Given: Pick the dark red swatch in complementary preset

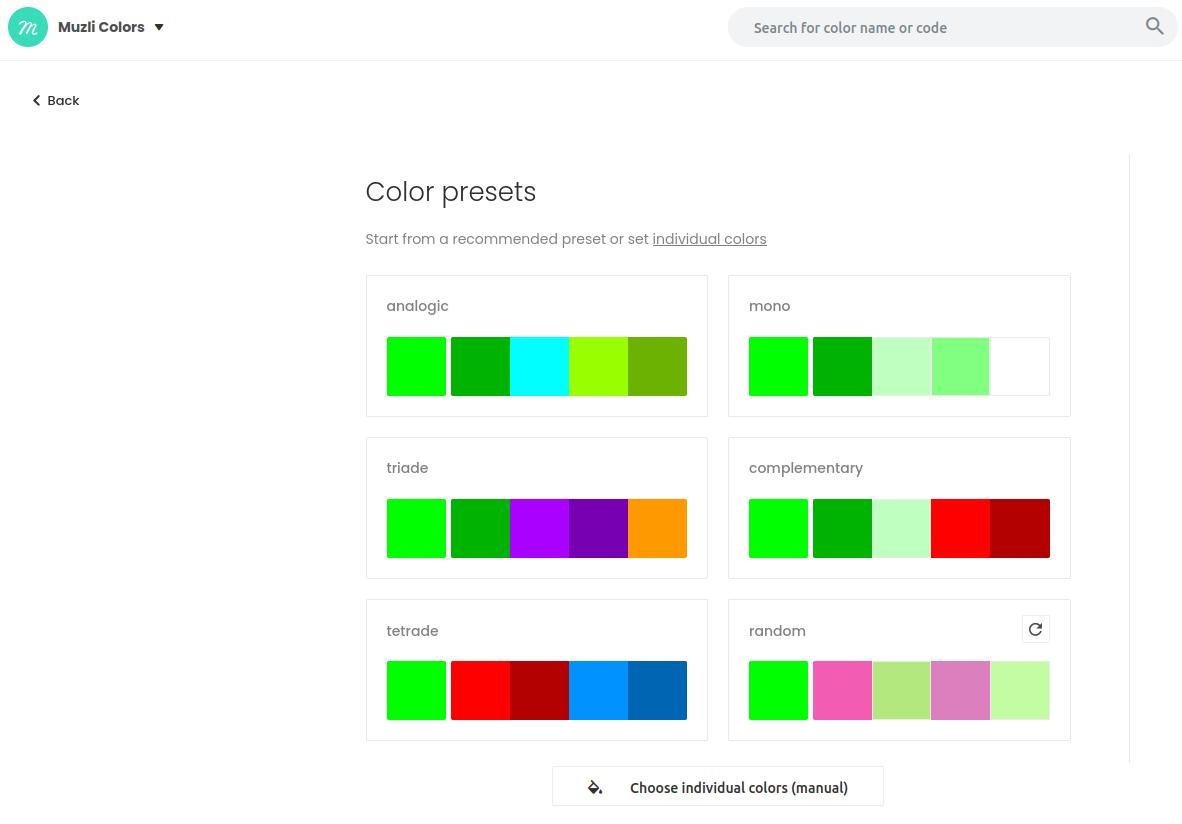Looking at the screenshot, I should click(x=1020, y=528).
